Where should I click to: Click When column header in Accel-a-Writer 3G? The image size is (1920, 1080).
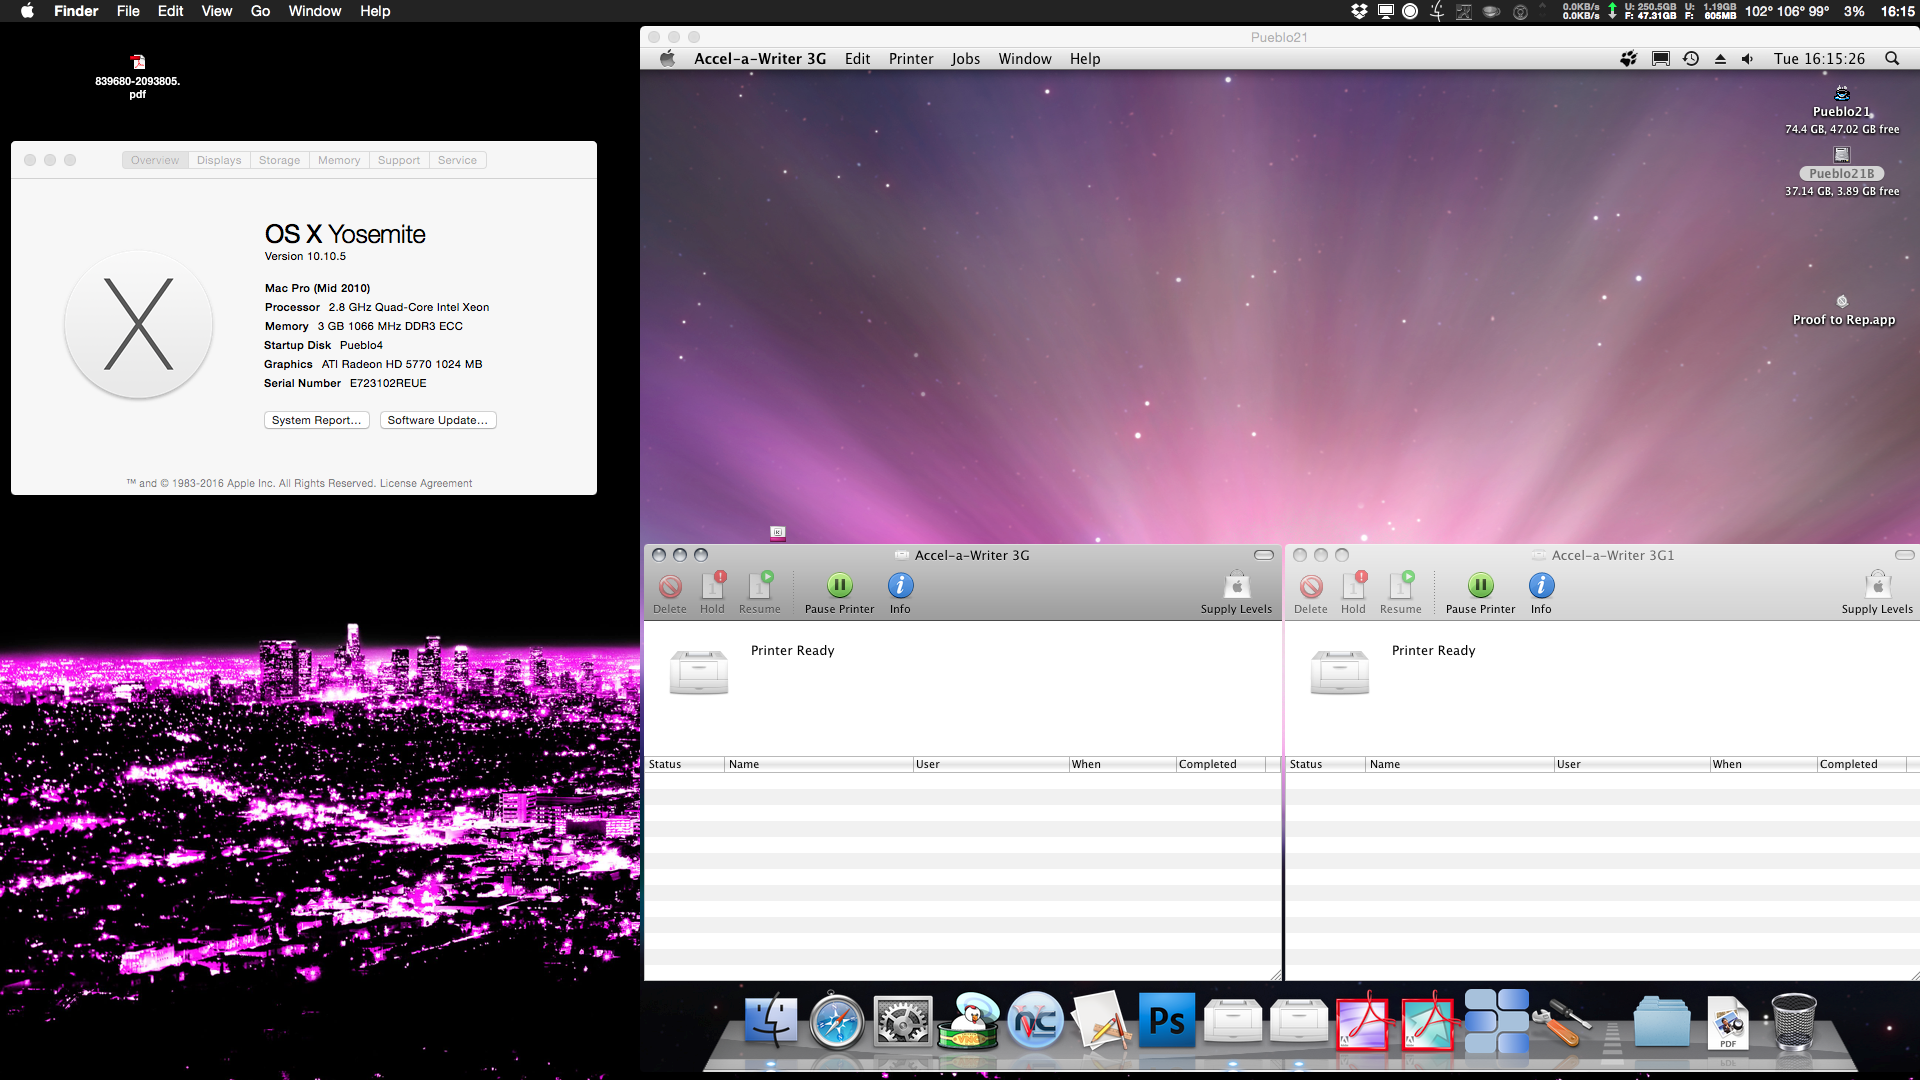click(1122, 764)
